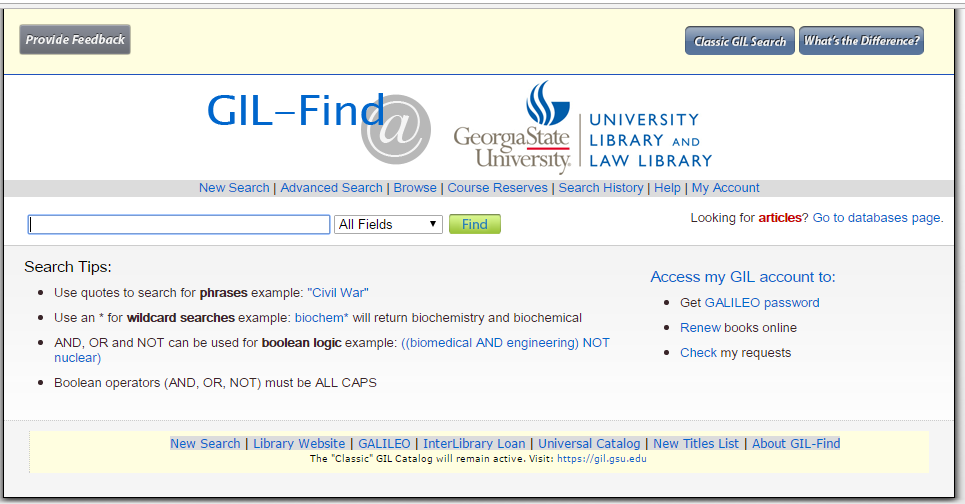
Task: Try the biomedical AND engineering boolean example
Action: (332, 350)
